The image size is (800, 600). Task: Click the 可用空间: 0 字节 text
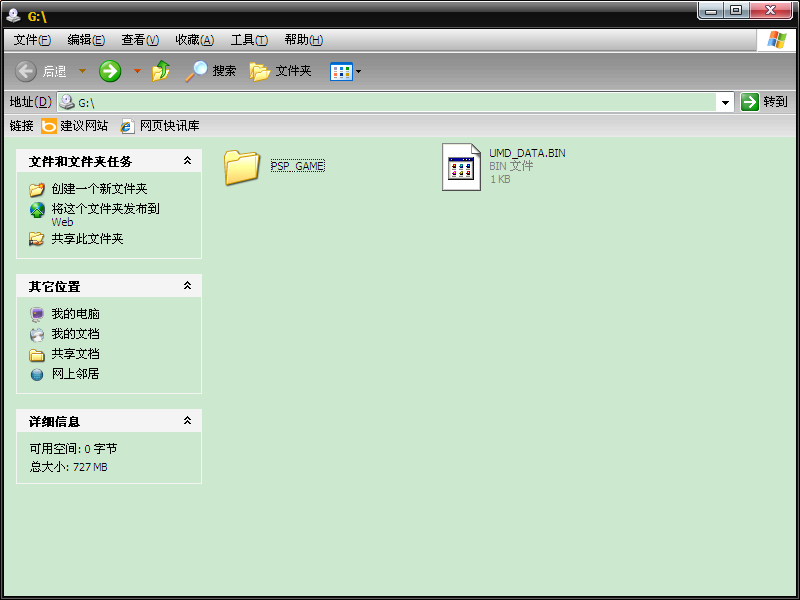73,448
